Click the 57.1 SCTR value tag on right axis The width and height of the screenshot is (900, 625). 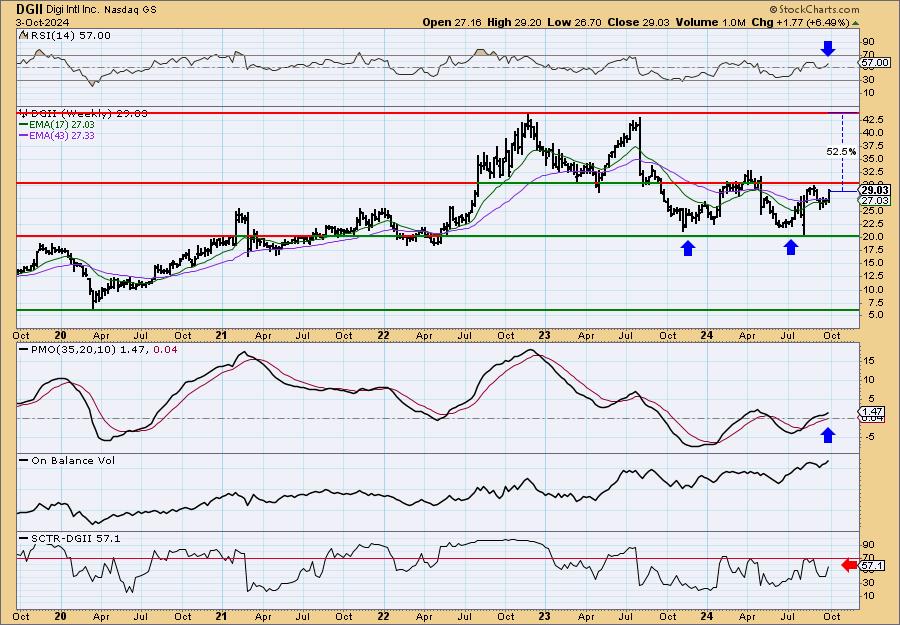[x=872, y=566]
